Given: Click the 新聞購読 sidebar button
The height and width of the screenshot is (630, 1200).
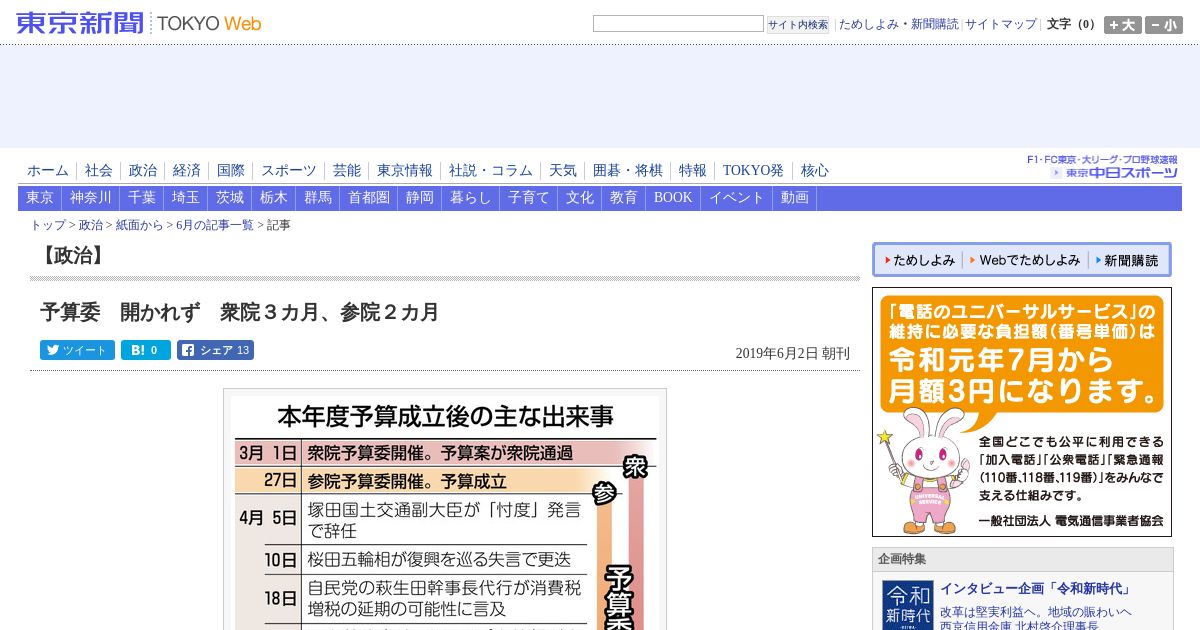Looking at the screenshot, I should coord(1127,260).
